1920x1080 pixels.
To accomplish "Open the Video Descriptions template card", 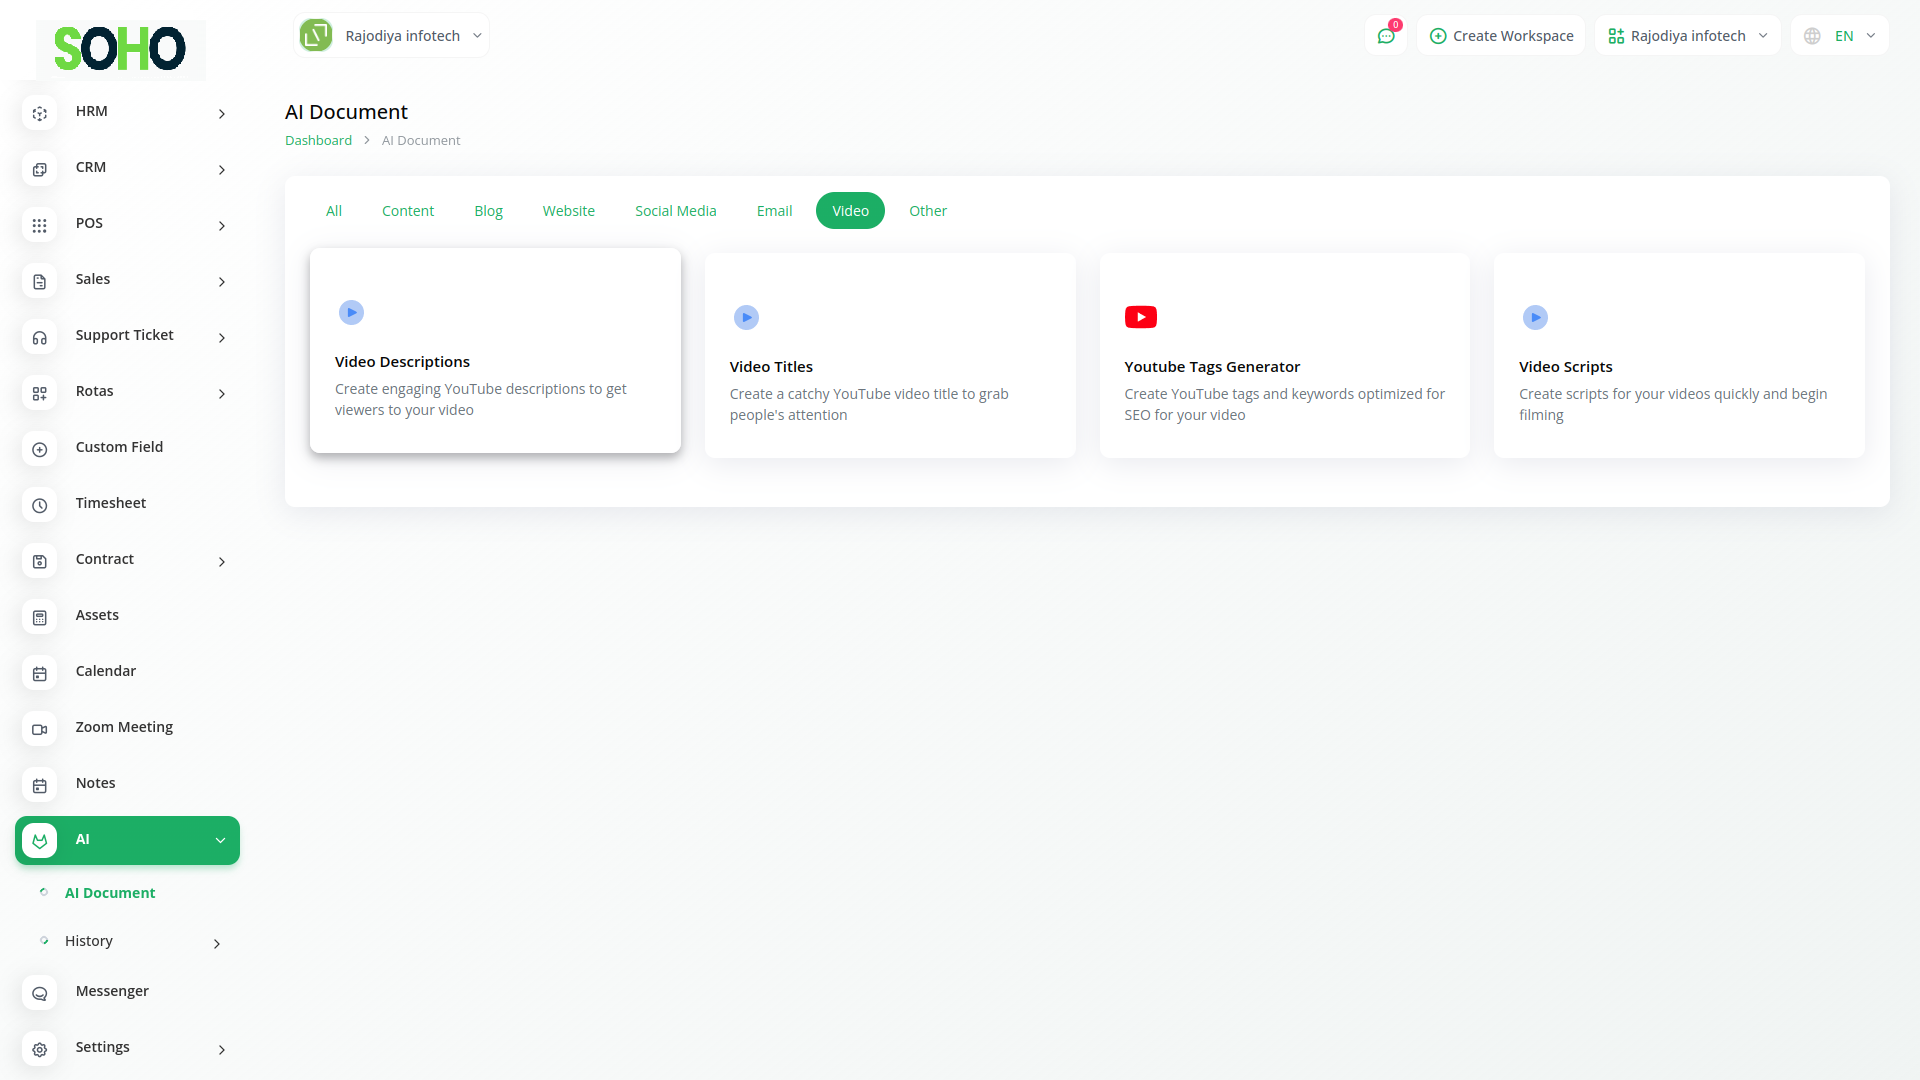I will pyautogui.click(x=495, y=351).
